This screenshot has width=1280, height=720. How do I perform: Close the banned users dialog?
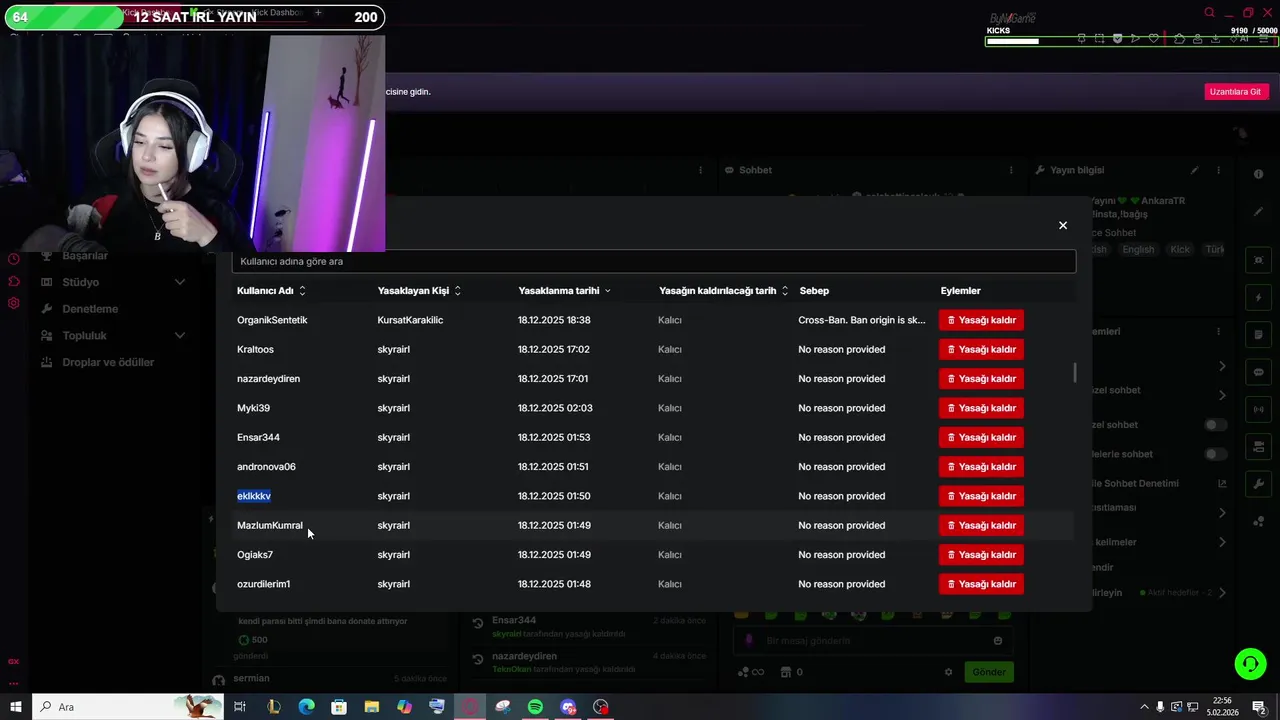[1063, 225]
